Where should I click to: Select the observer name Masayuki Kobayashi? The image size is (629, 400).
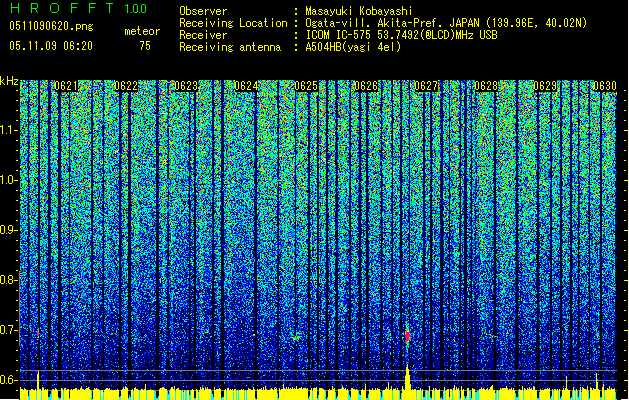359,12
